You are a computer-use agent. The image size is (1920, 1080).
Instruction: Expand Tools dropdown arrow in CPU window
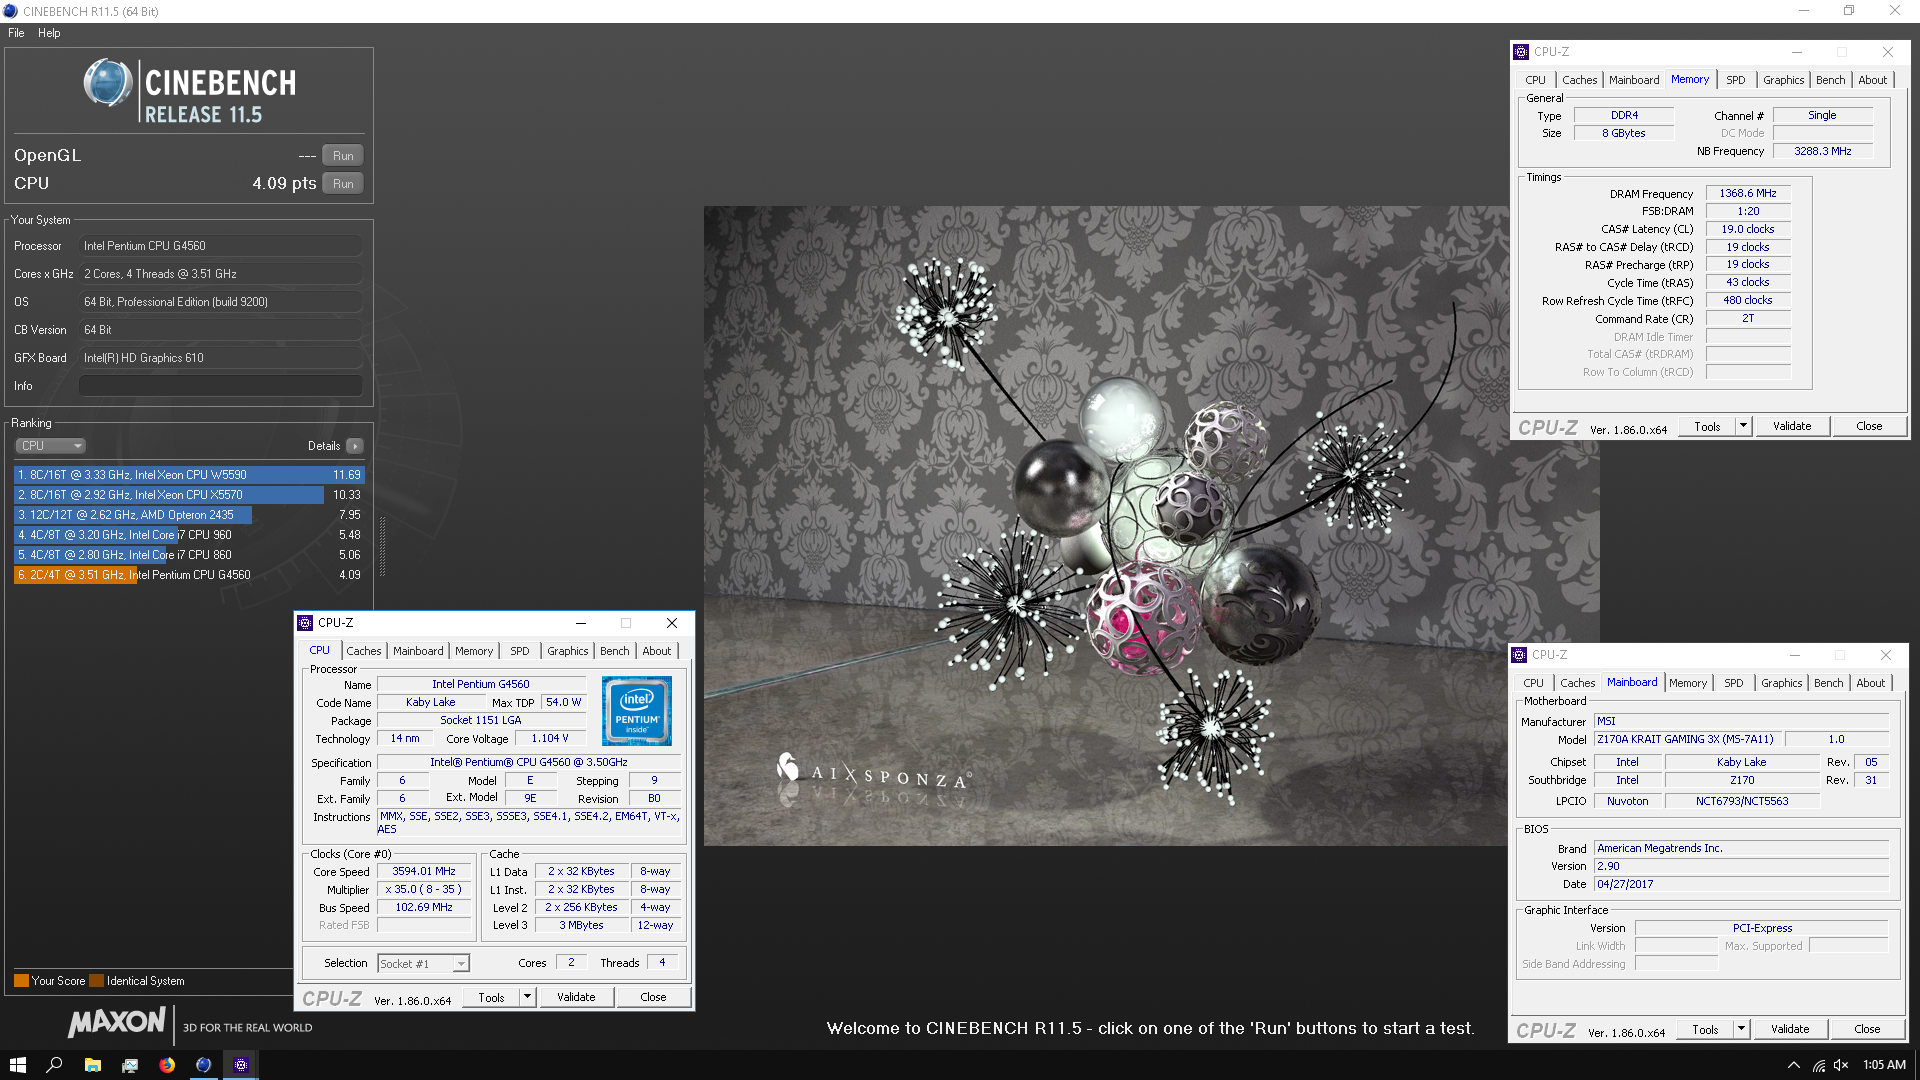527,997
